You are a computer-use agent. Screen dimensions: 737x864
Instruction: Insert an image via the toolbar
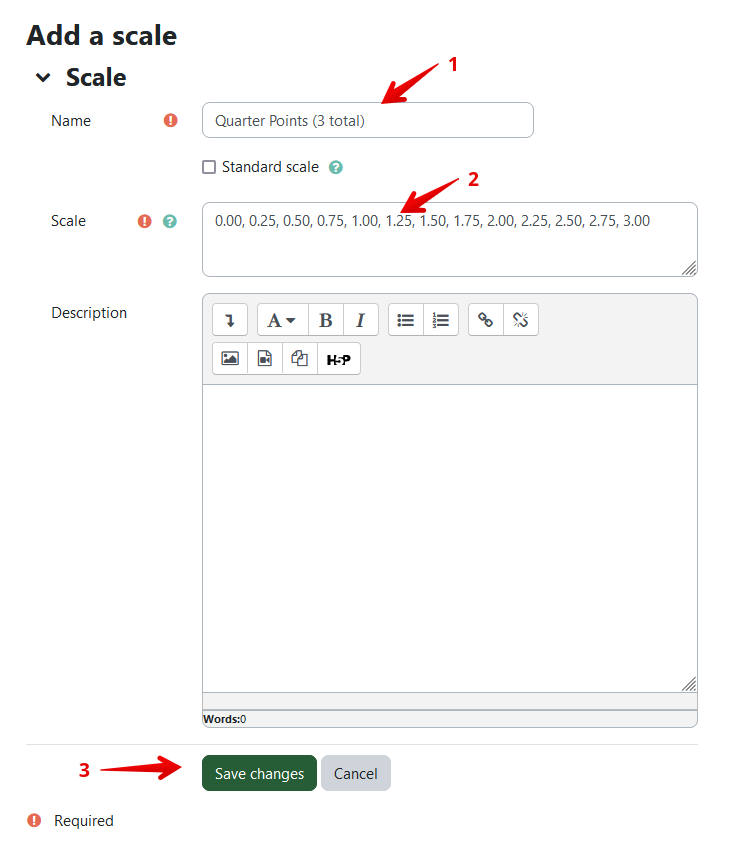tap(230, 359)
